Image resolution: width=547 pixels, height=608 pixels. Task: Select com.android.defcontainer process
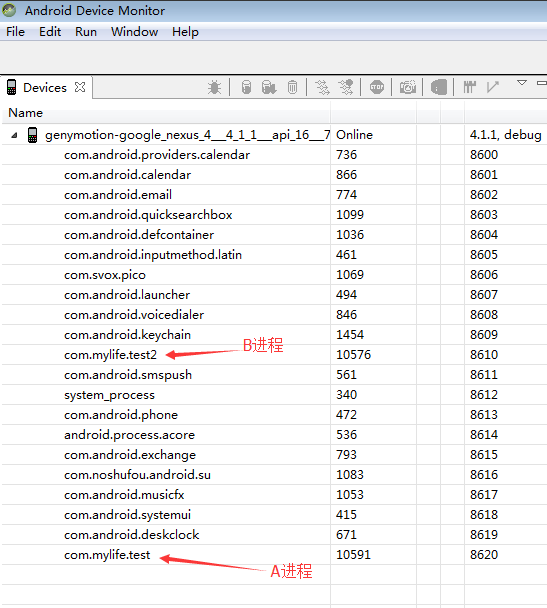273,235
